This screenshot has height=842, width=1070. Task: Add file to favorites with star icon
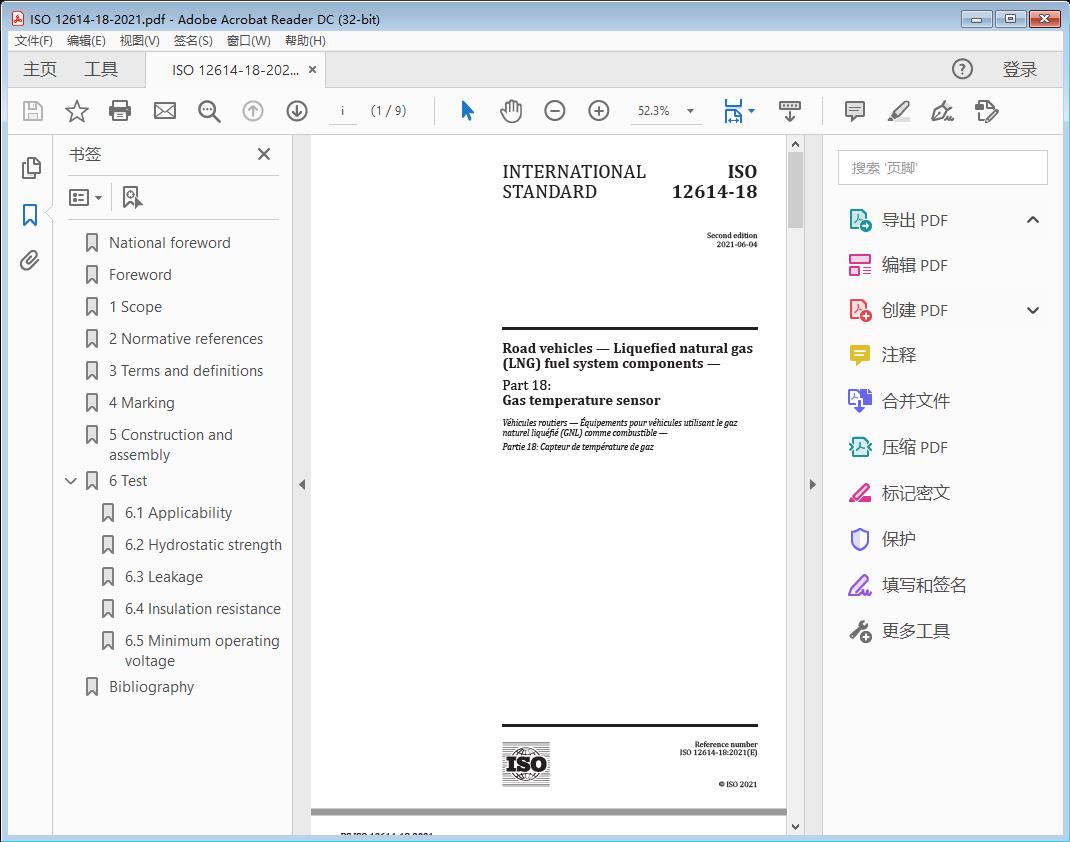(x=77, y=111)
